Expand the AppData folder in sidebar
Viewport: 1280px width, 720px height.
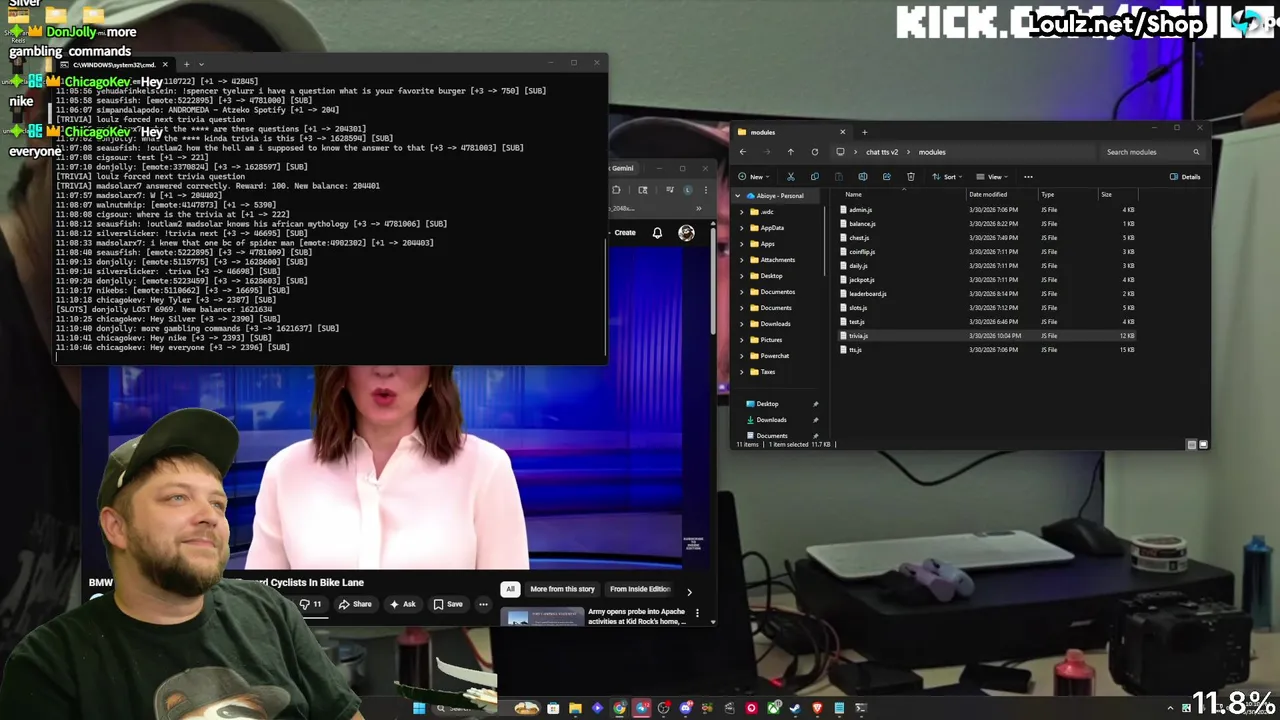[742, 228]
